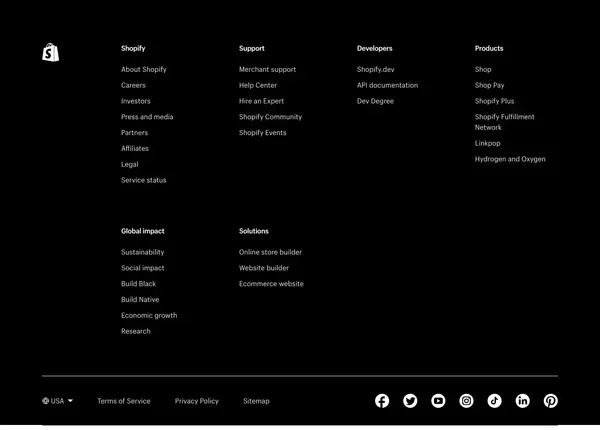This screenshot has height=430, width=600.
Task: Open Shopify Events link
Action: tap(262, 133)
